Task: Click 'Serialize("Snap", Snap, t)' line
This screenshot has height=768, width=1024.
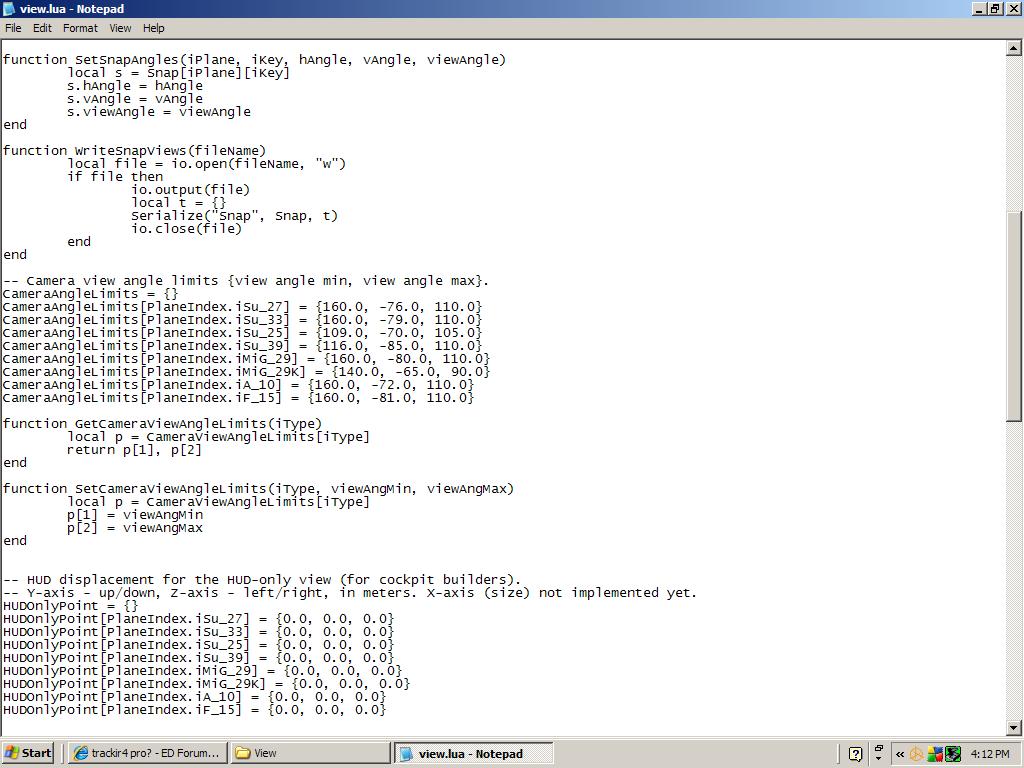Action: click(x=234, y=216)
